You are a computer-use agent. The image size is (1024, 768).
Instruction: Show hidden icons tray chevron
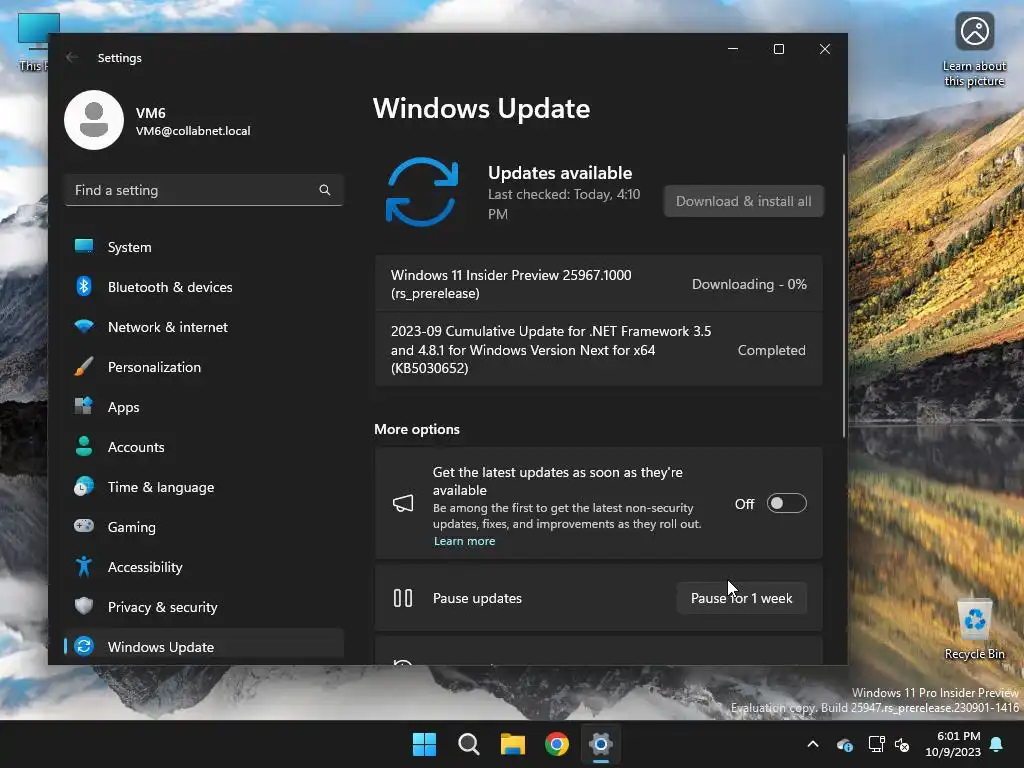tap(813, 744)
